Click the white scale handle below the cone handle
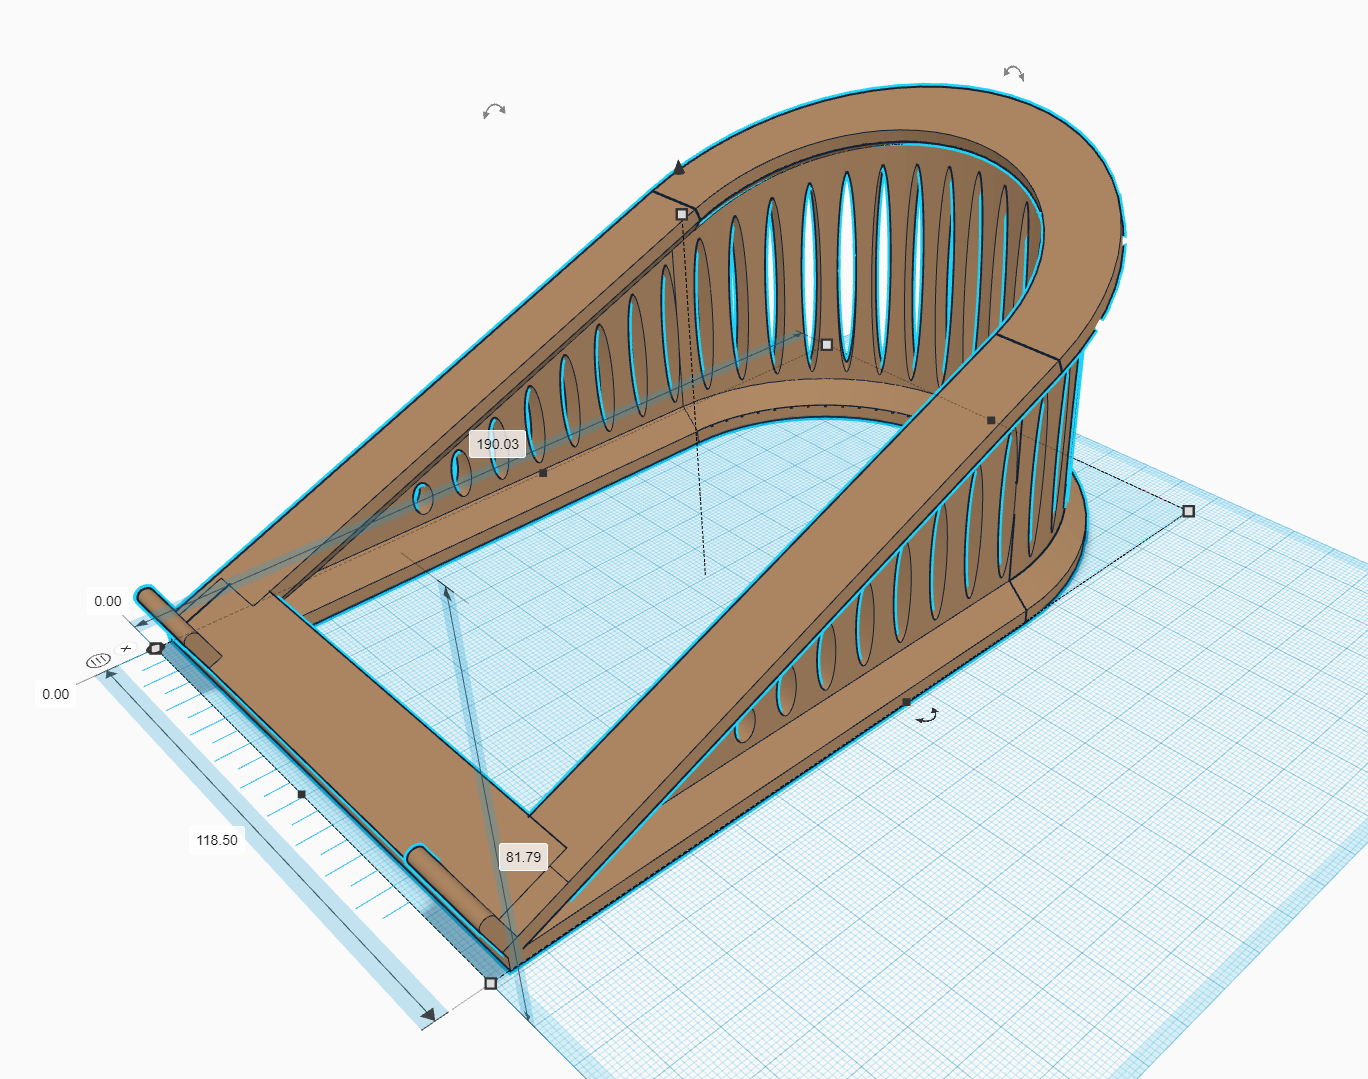Viewport: 1368px width, 1079px height. tap(682, 212)
